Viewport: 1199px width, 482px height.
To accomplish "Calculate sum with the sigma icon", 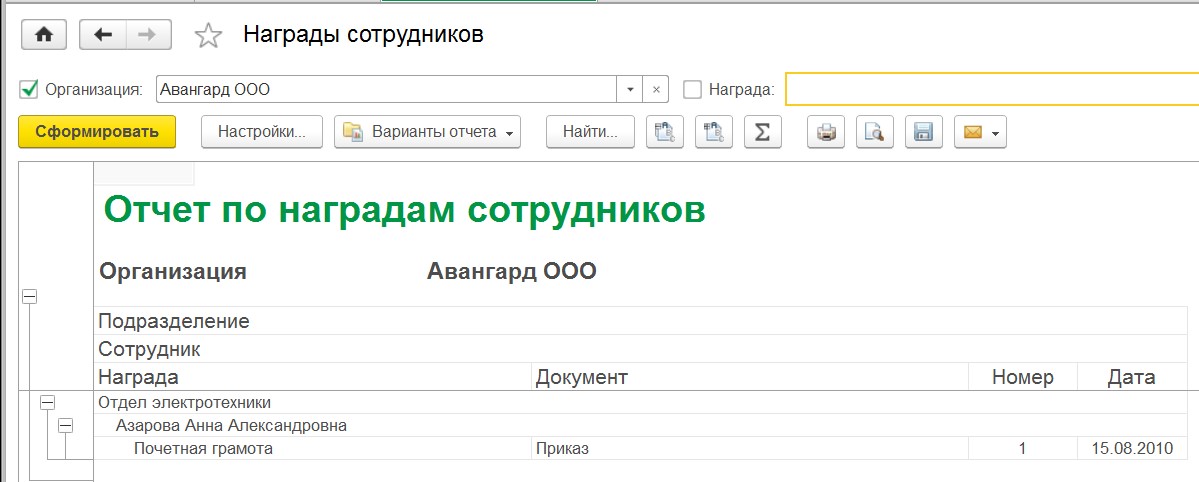I will pyautogui.click(x=762, y=132).
